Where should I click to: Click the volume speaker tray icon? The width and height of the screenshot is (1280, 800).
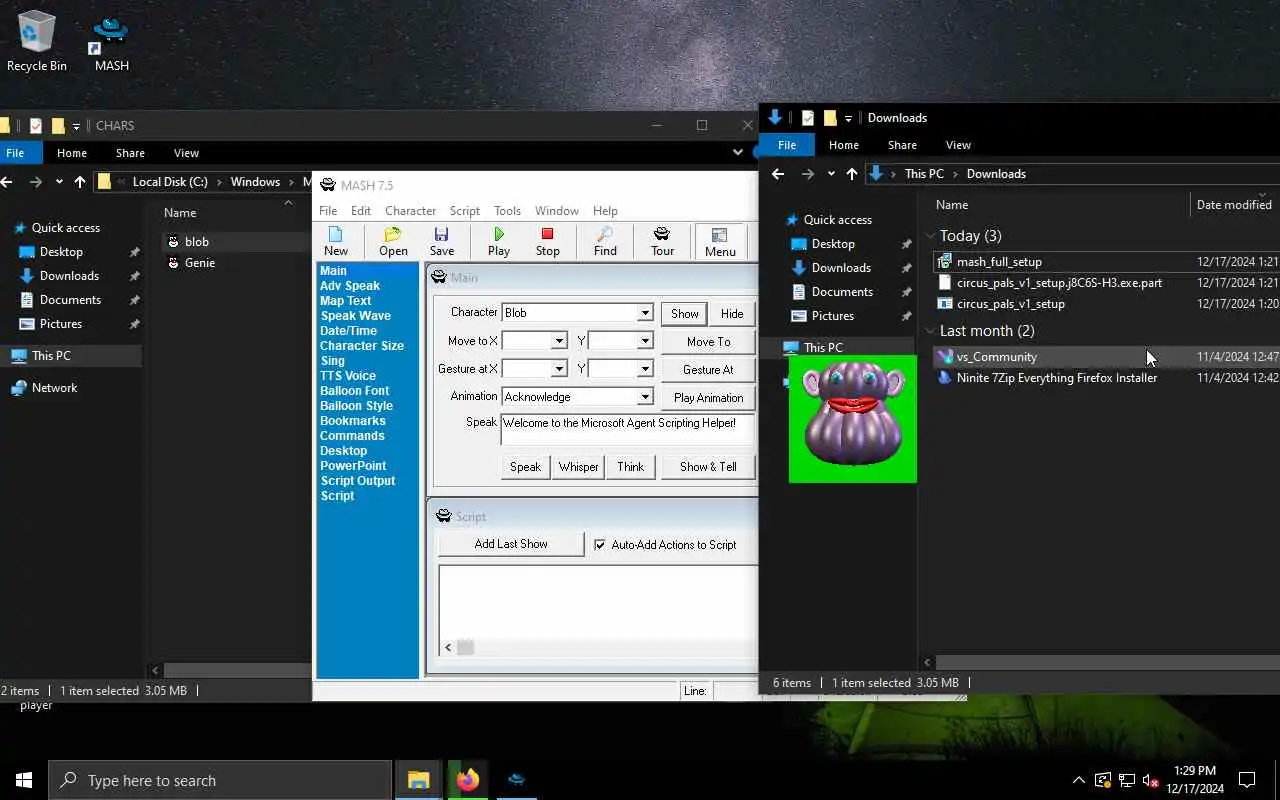(x=1150, y=780)
